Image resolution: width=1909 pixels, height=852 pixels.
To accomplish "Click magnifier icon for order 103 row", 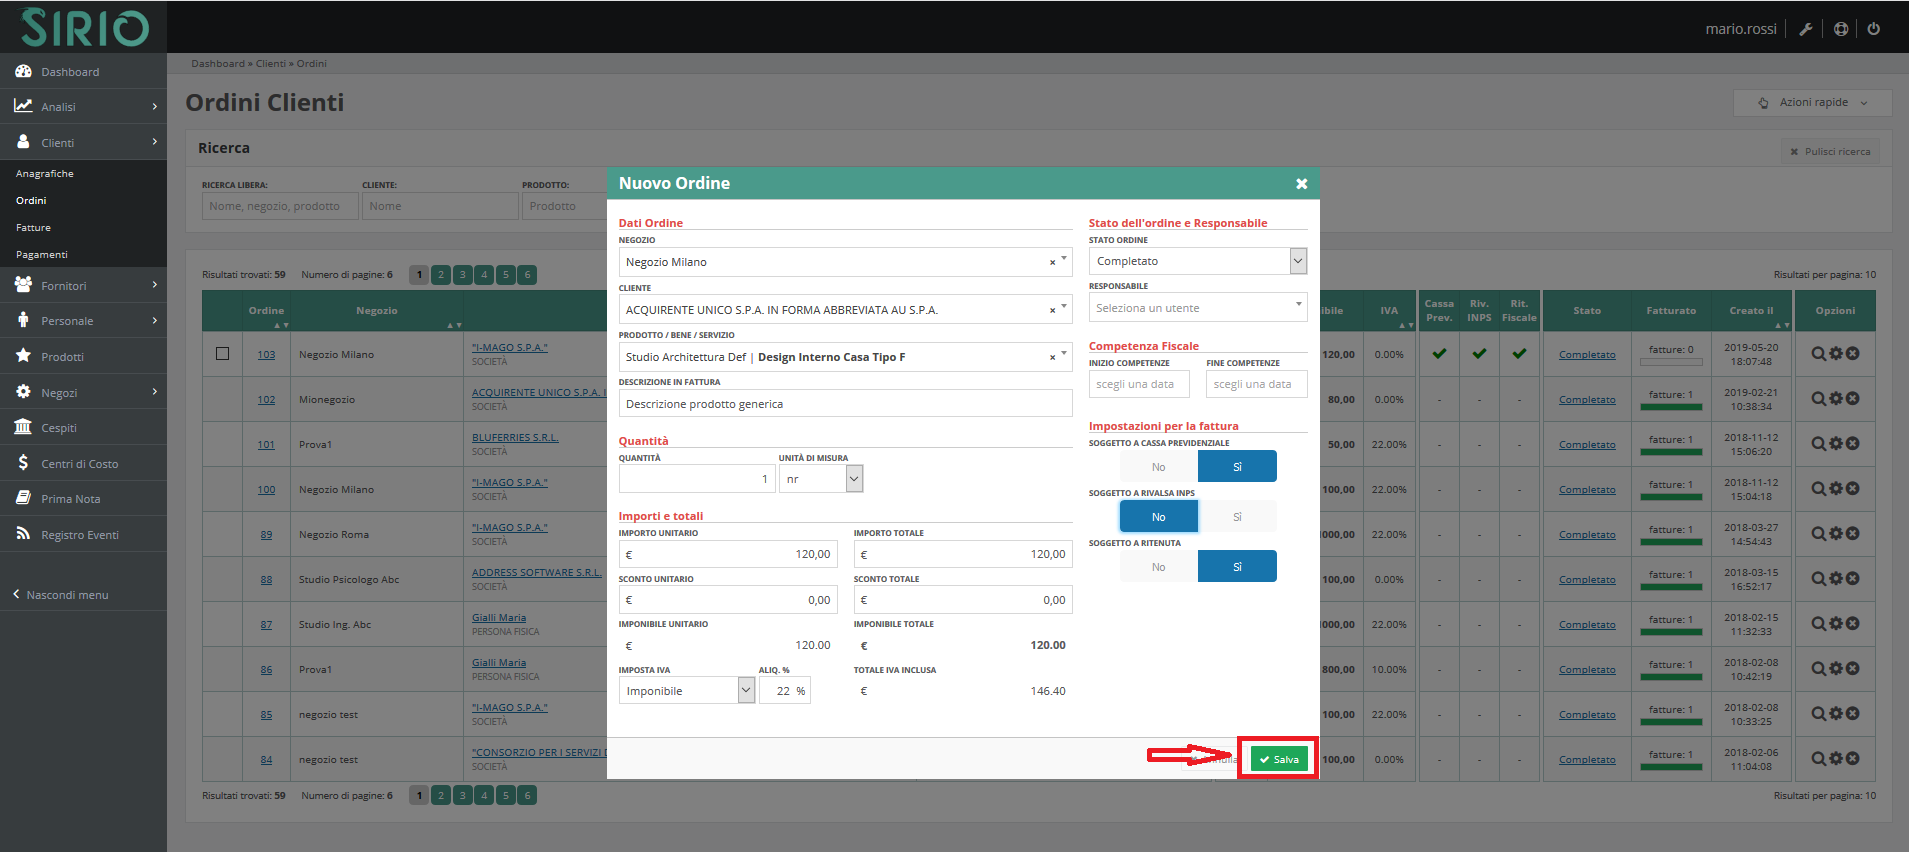I will tap(1818, 354).
